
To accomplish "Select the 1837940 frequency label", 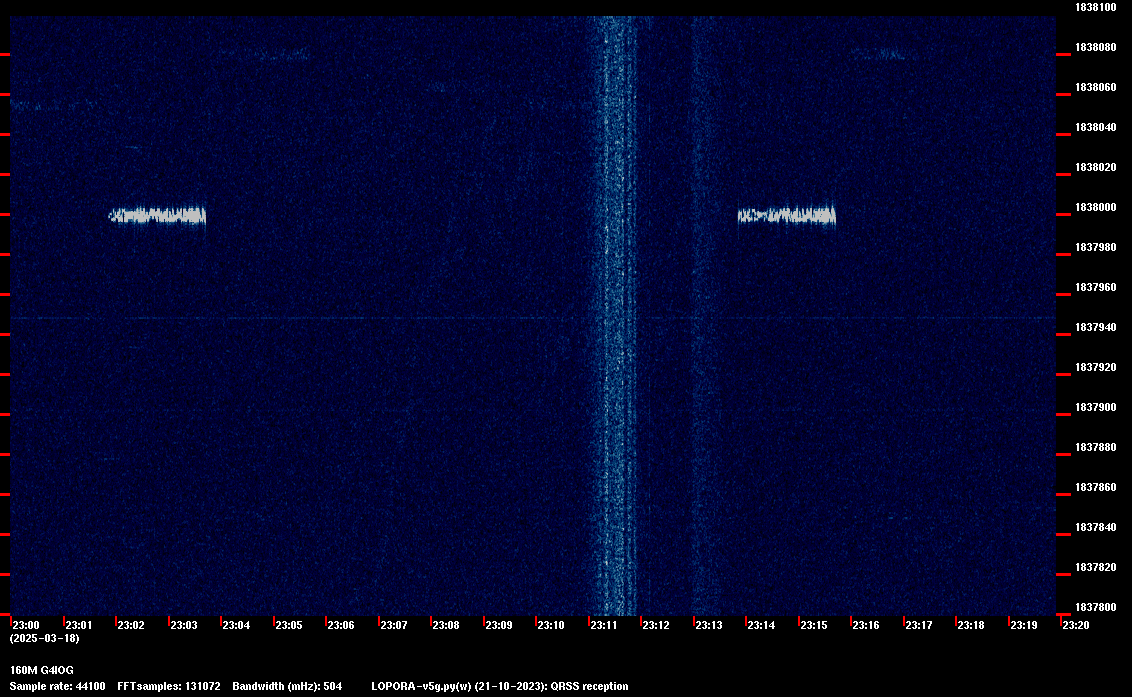I will point(1095,327).
